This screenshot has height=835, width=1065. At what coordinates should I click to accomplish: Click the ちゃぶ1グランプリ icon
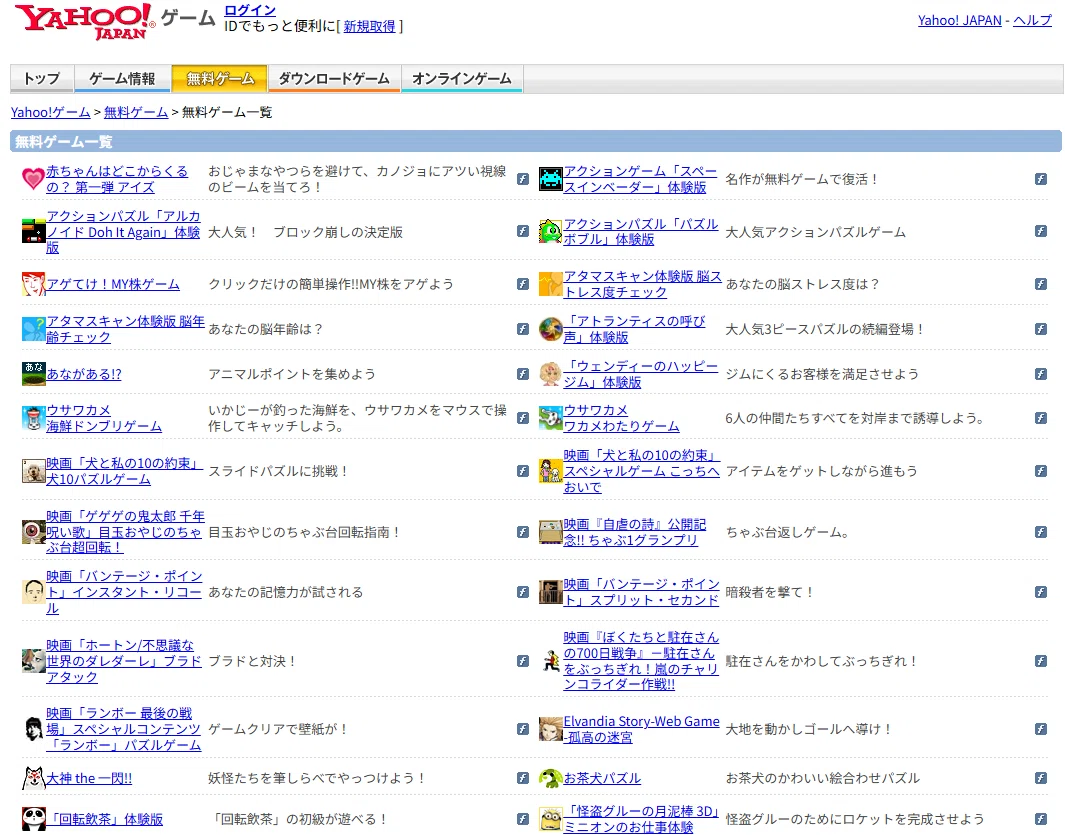551,532
